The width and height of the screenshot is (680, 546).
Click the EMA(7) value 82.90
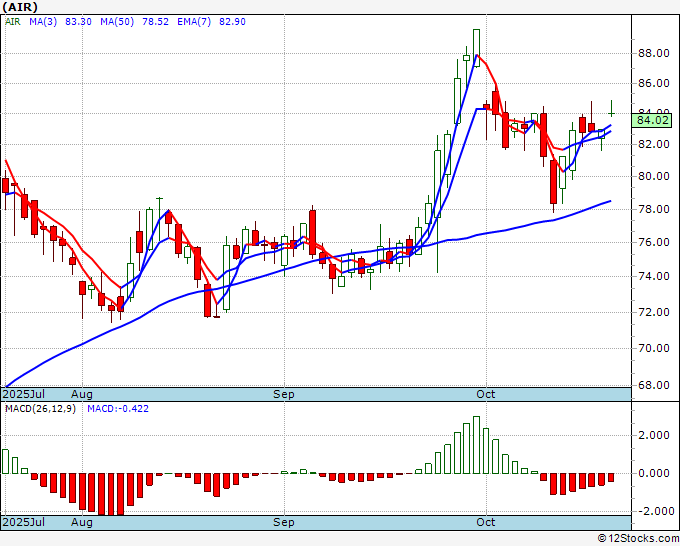(x=232, y=22)
